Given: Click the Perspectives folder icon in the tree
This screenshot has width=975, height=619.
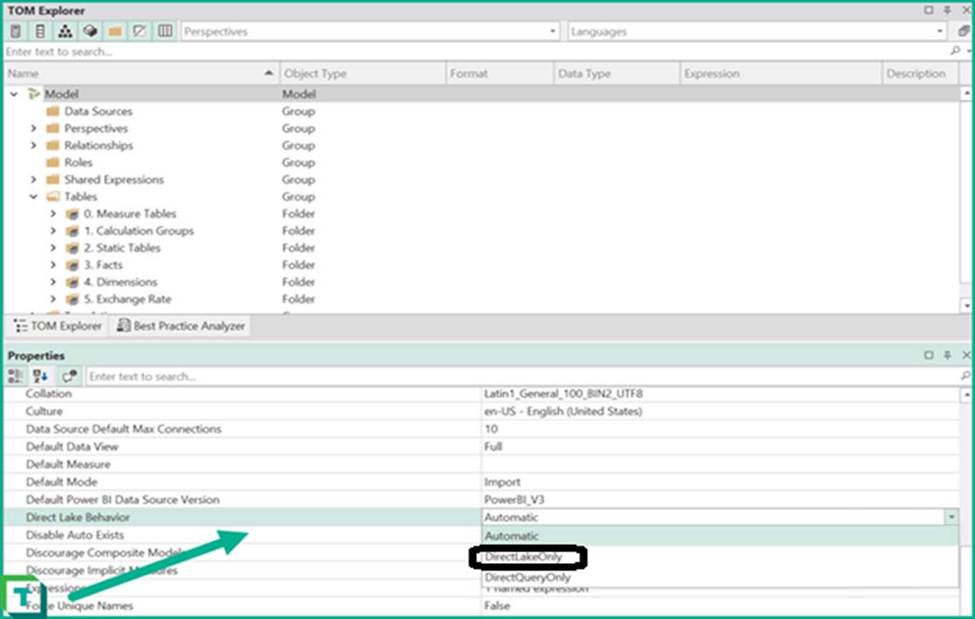Looking at the screenshot, I should coord(53,128).
